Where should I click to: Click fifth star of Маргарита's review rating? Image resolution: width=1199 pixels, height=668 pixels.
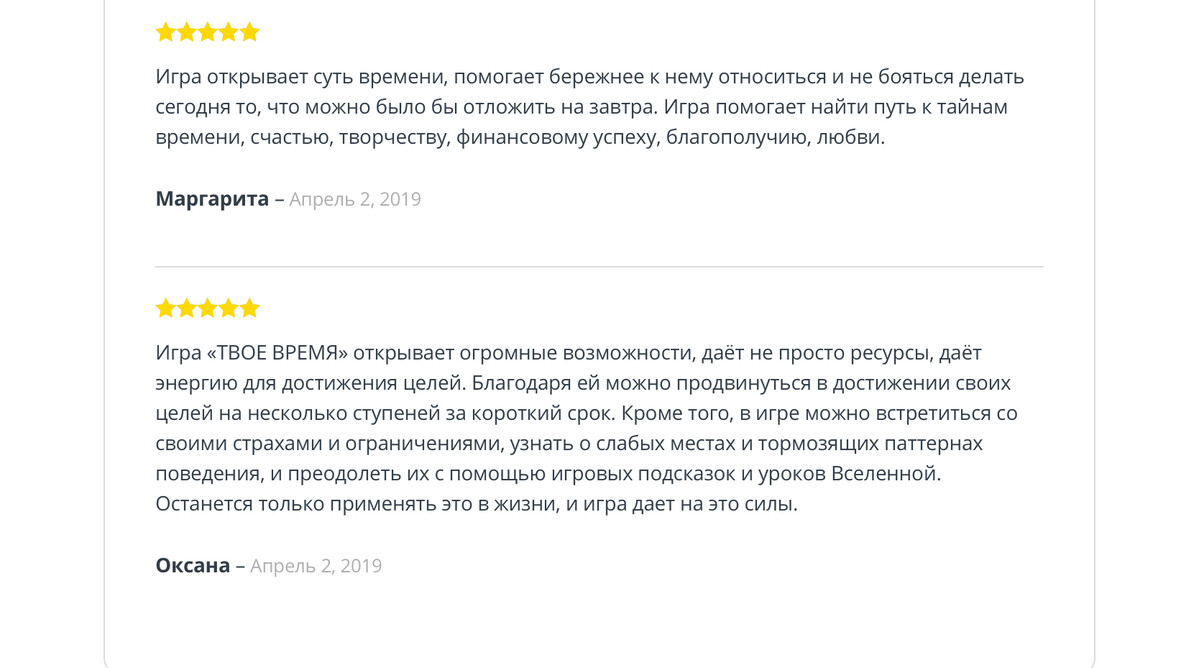pos(249,32)
